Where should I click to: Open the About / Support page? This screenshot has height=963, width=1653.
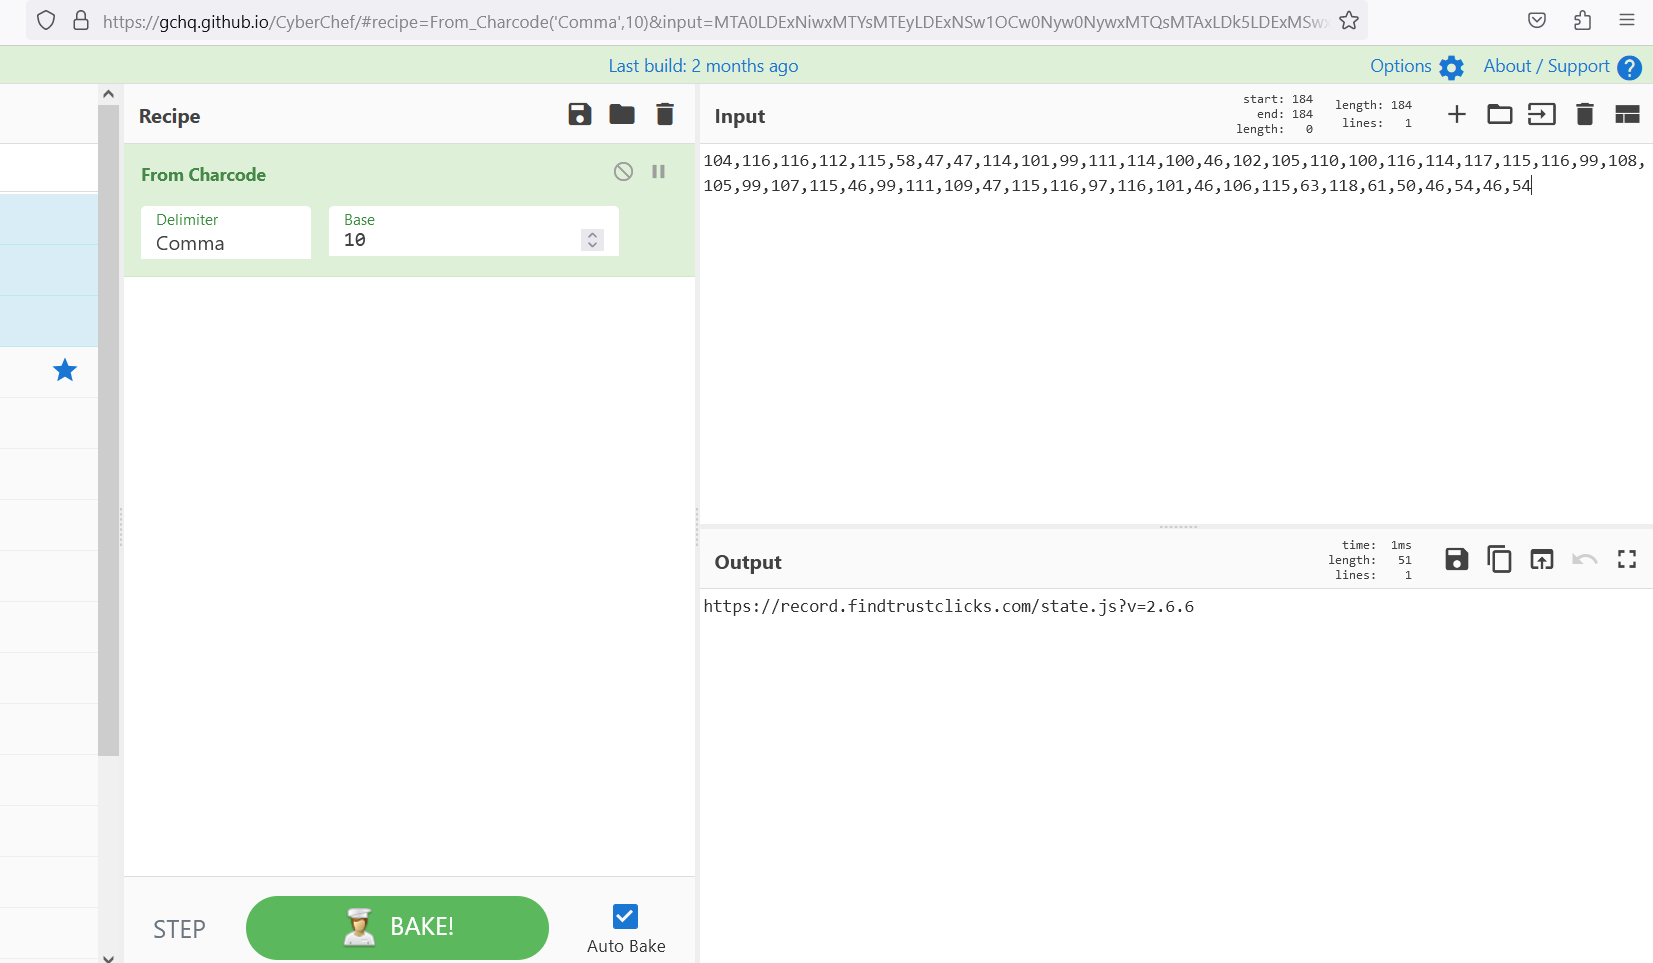pyautogui.click(x=1545, y=66)
